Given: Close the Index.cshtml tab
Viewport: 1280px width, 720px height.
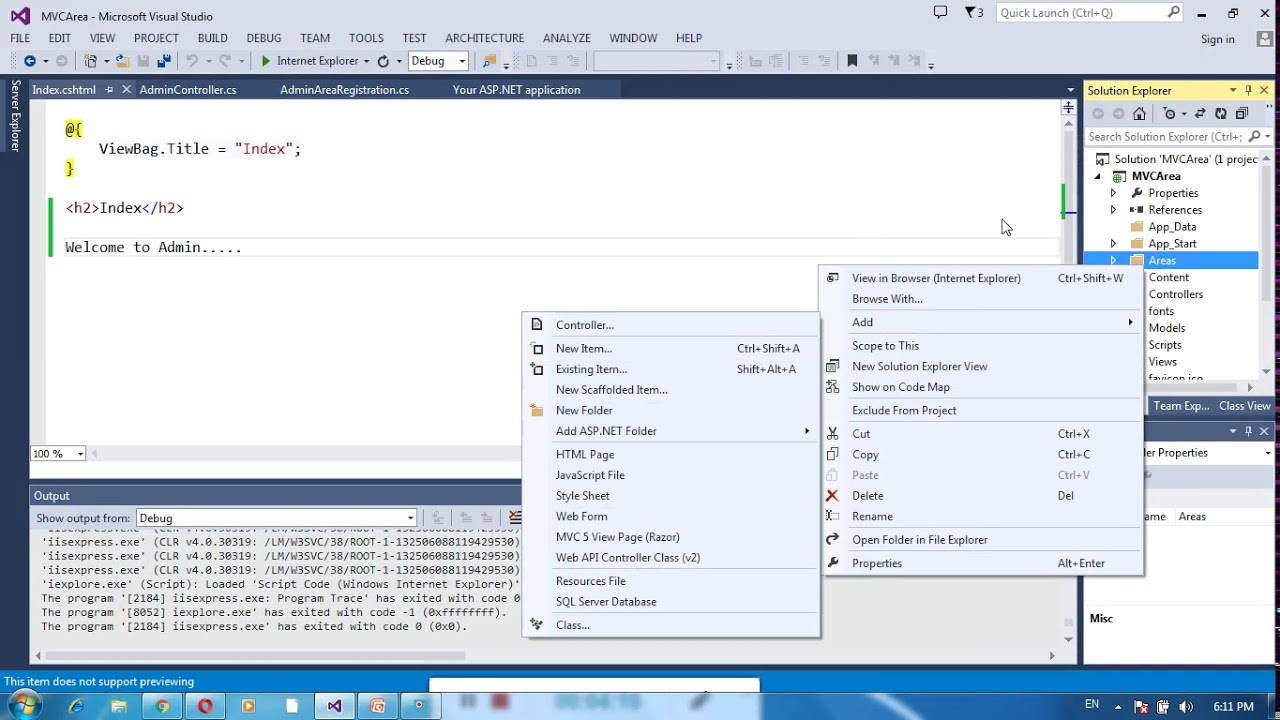Looking at the screenshot, I should [126, 90].
